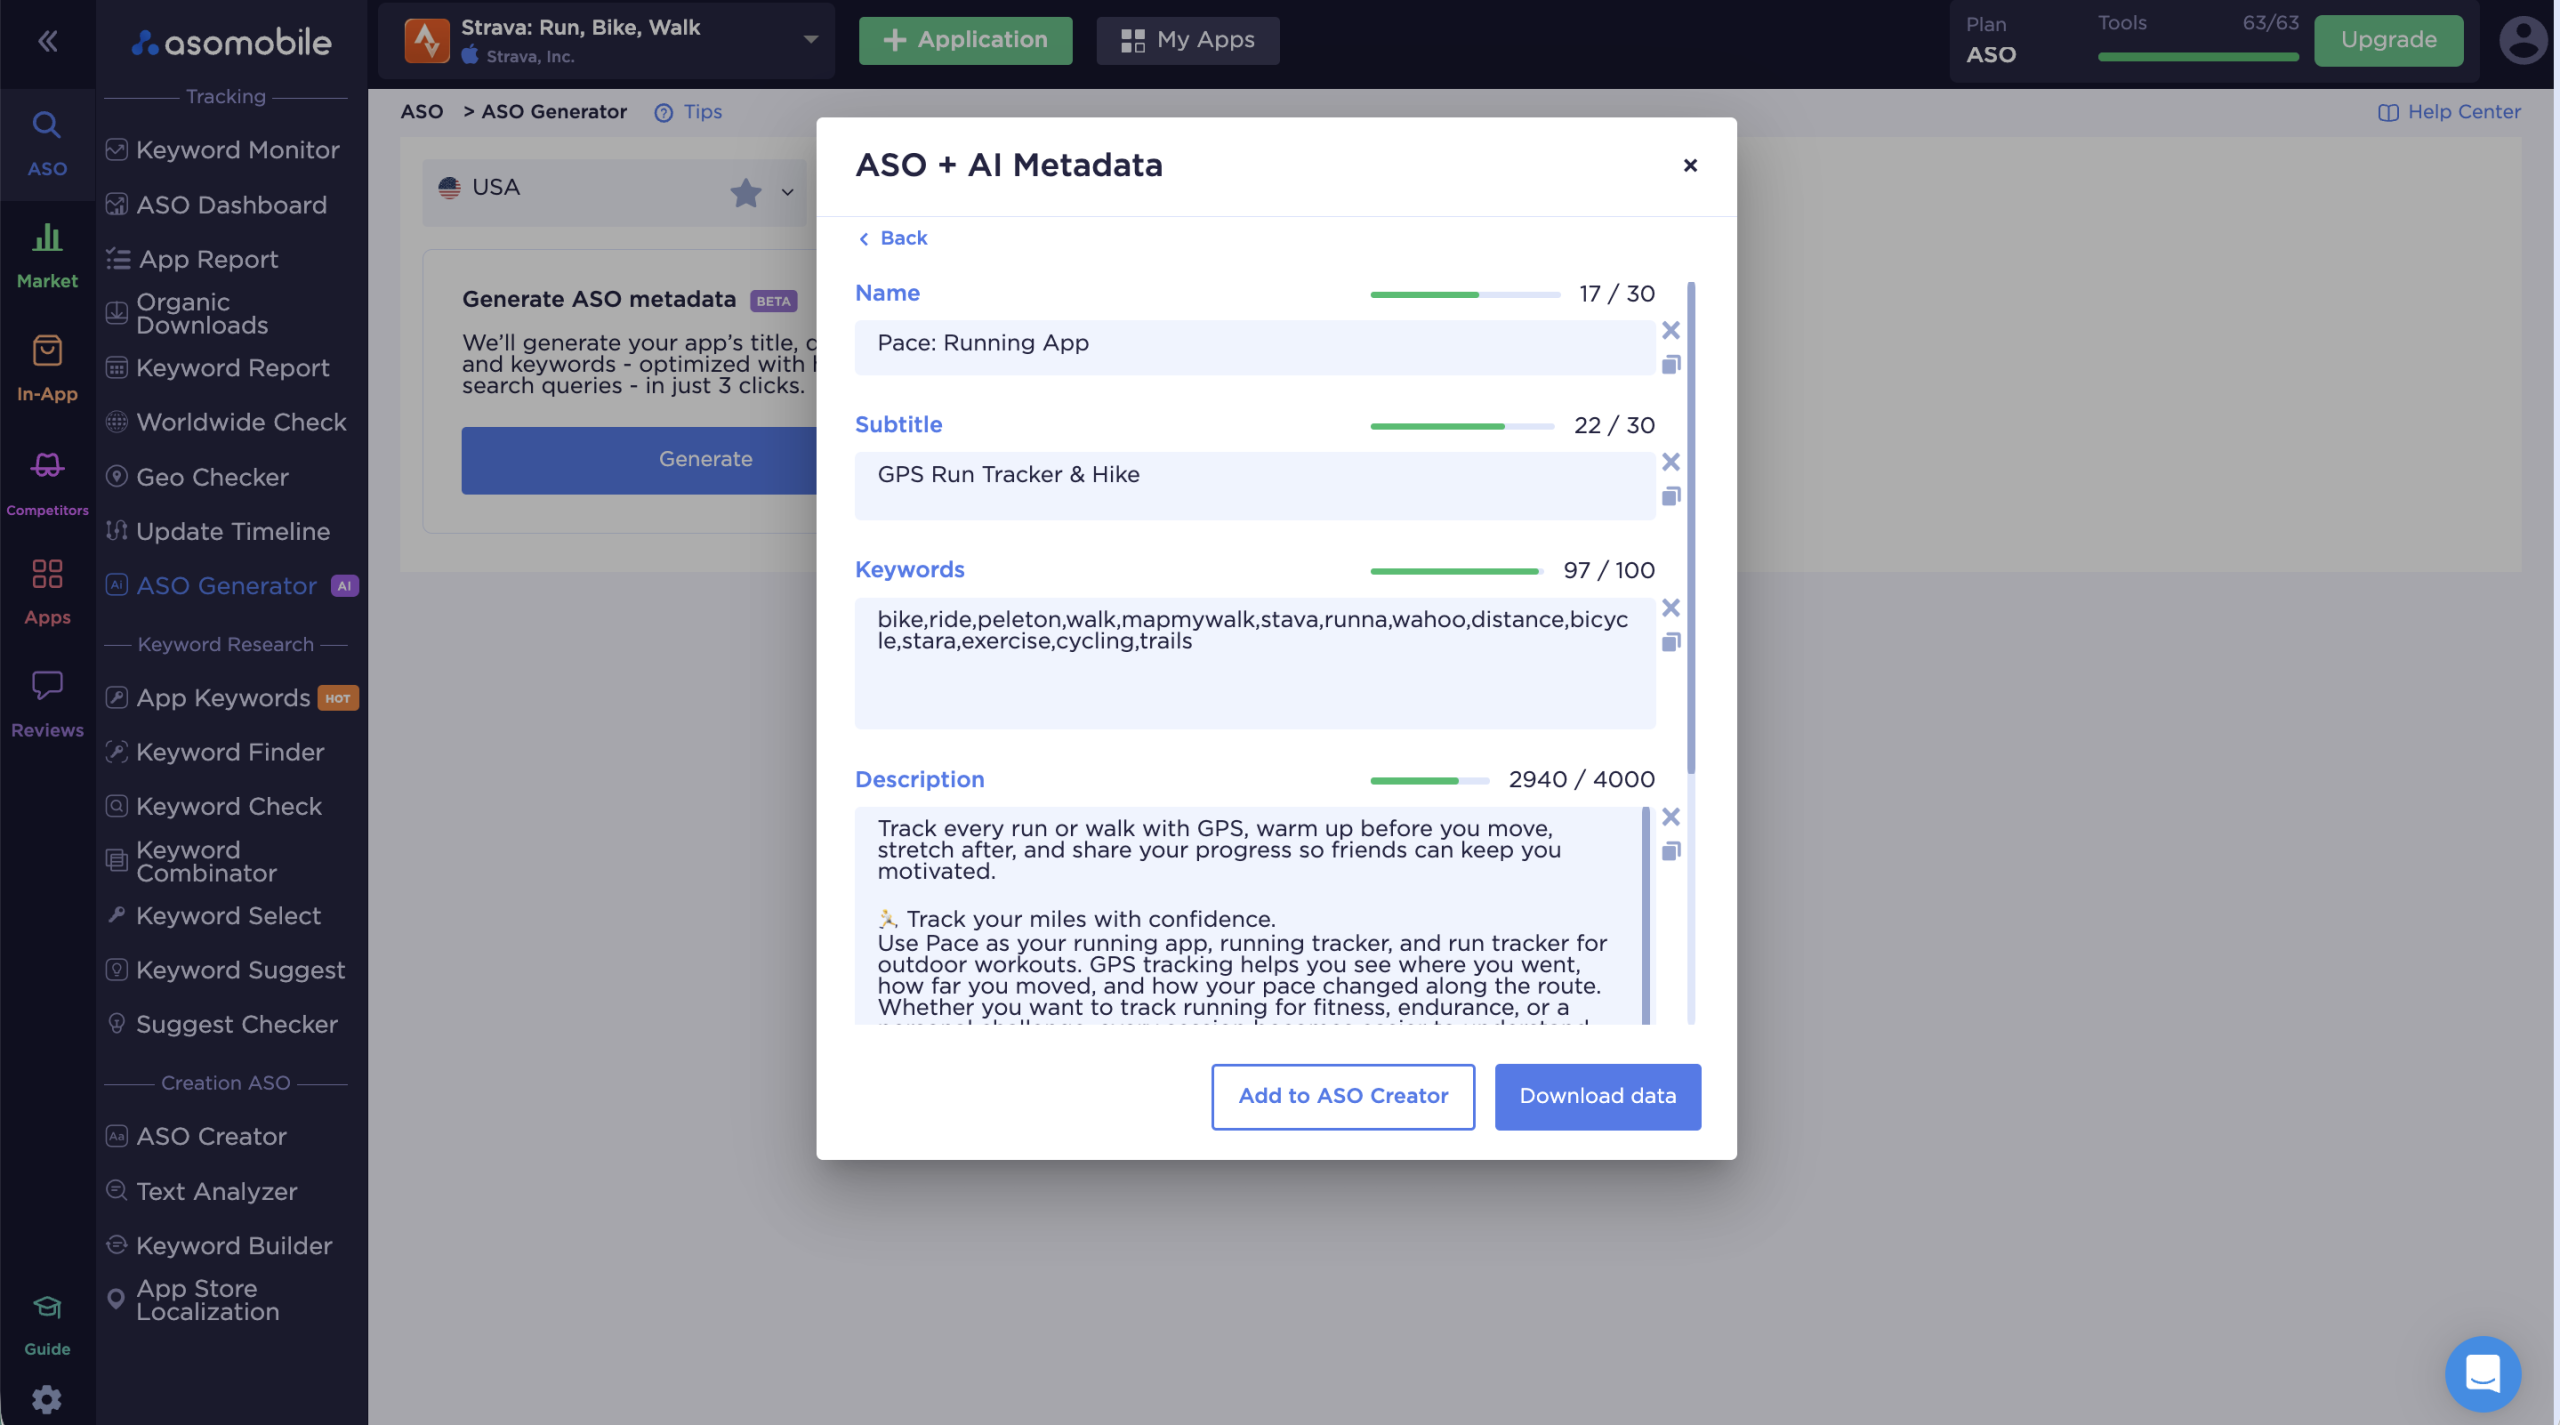Open Keyword Suggest menu item
Screen dimensions: 2560x1425
click(226, 970)
